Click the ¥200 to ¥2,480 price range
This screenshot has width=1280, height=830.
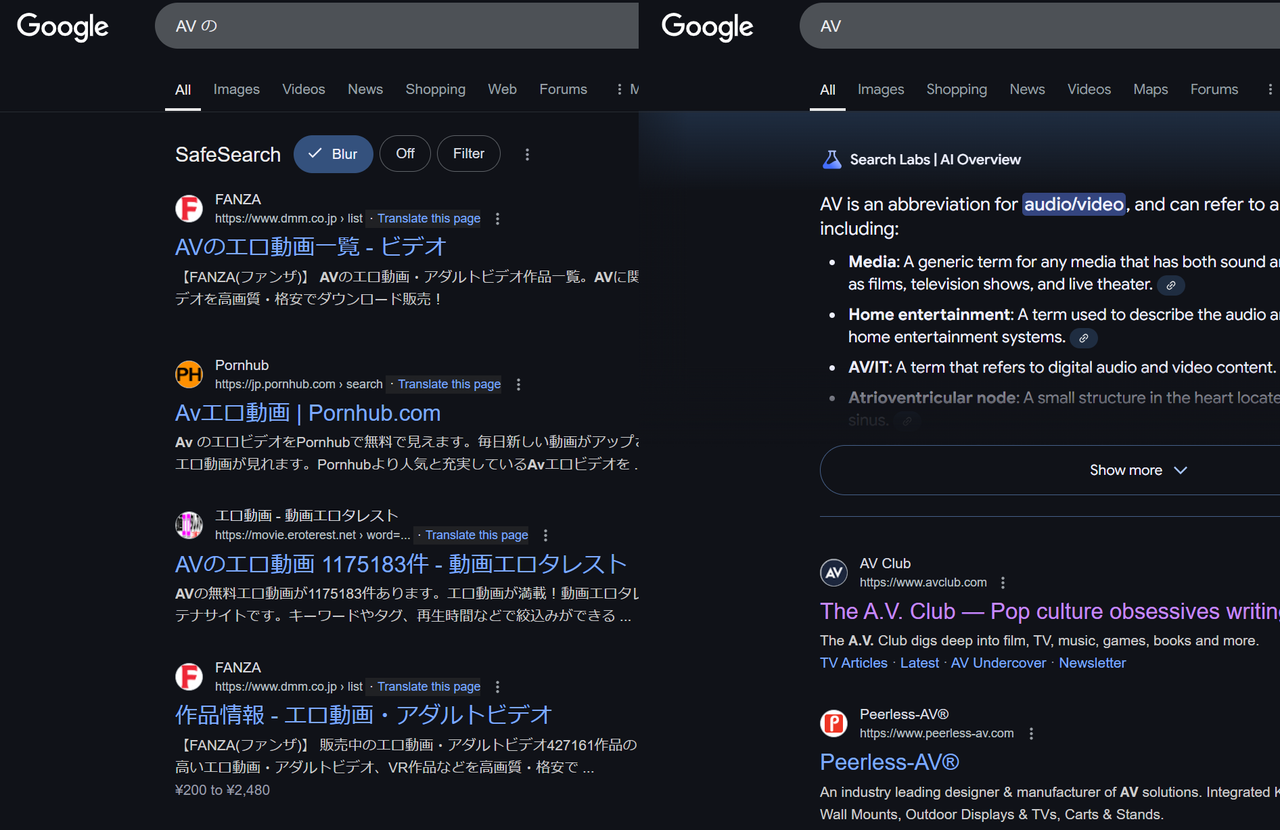(222, 790)
